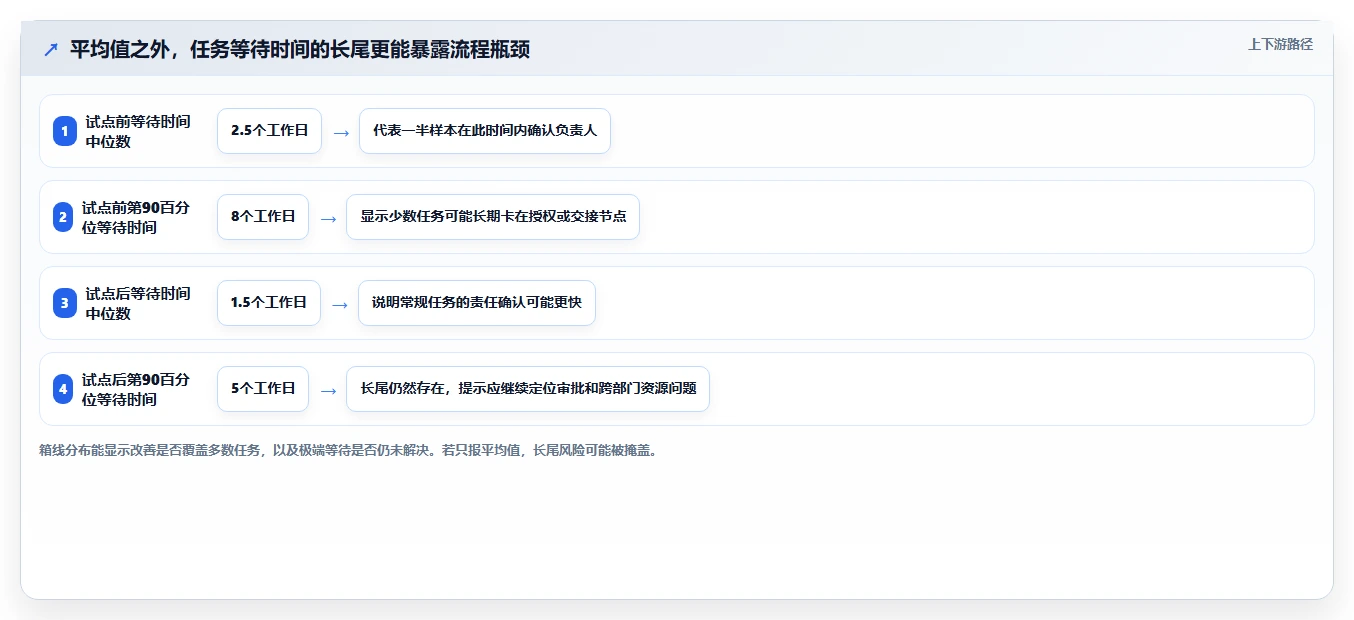Click the trend arrow icon beside the title
The width and height of the screenshot is (1354, 620).
point(51,49)
